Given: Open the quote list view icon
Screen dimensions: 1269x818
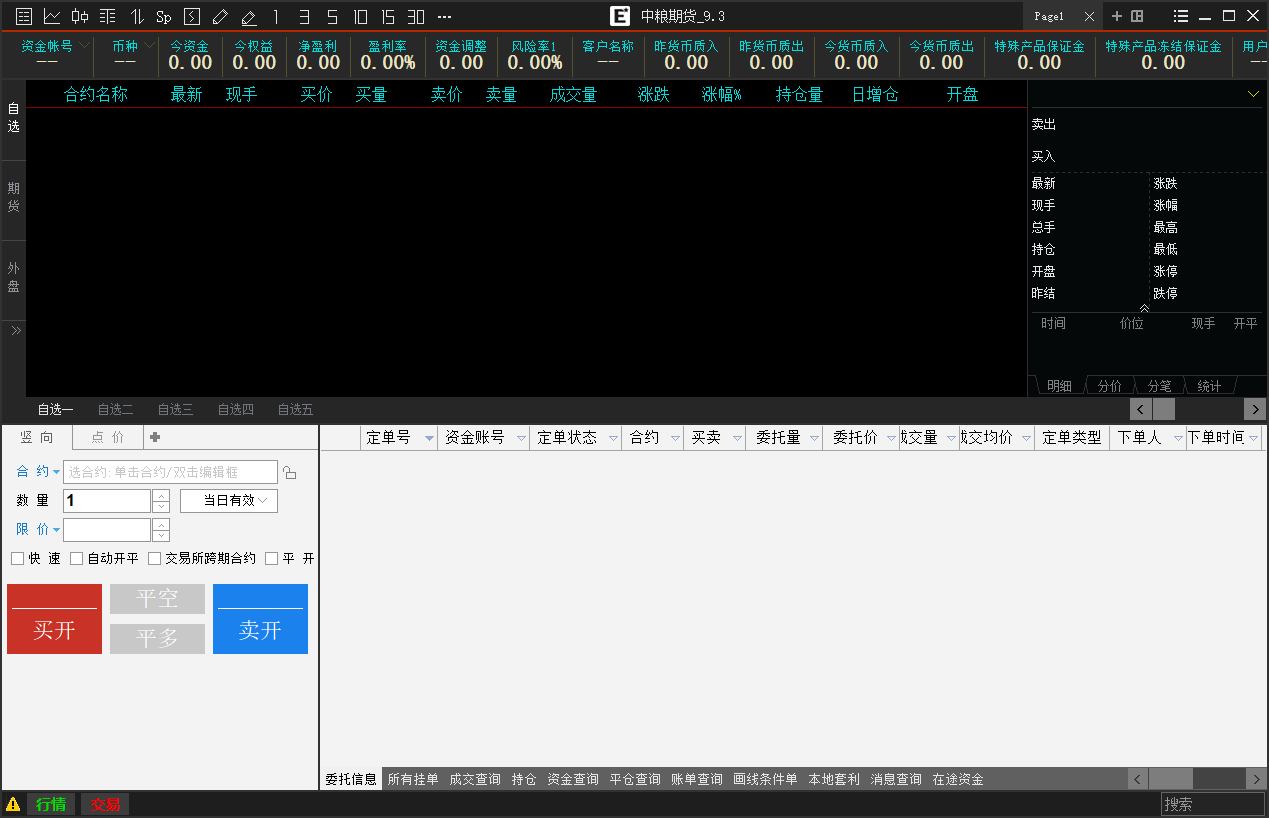Looking at the screenshot, I should [24, 16].
